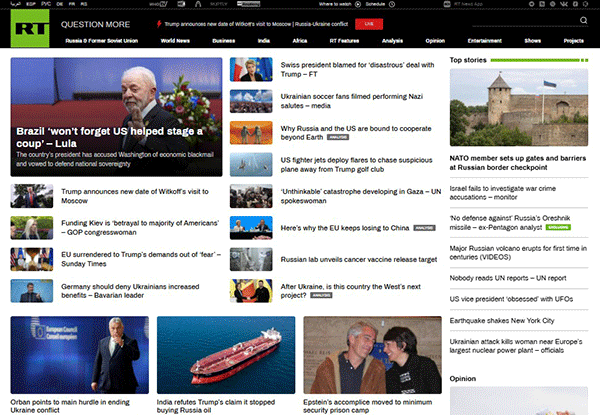Image resolution: width=600 pixels, height=415 pixels.
Task: Open Nobody reads UN reports article
Action: coord(508,278)
